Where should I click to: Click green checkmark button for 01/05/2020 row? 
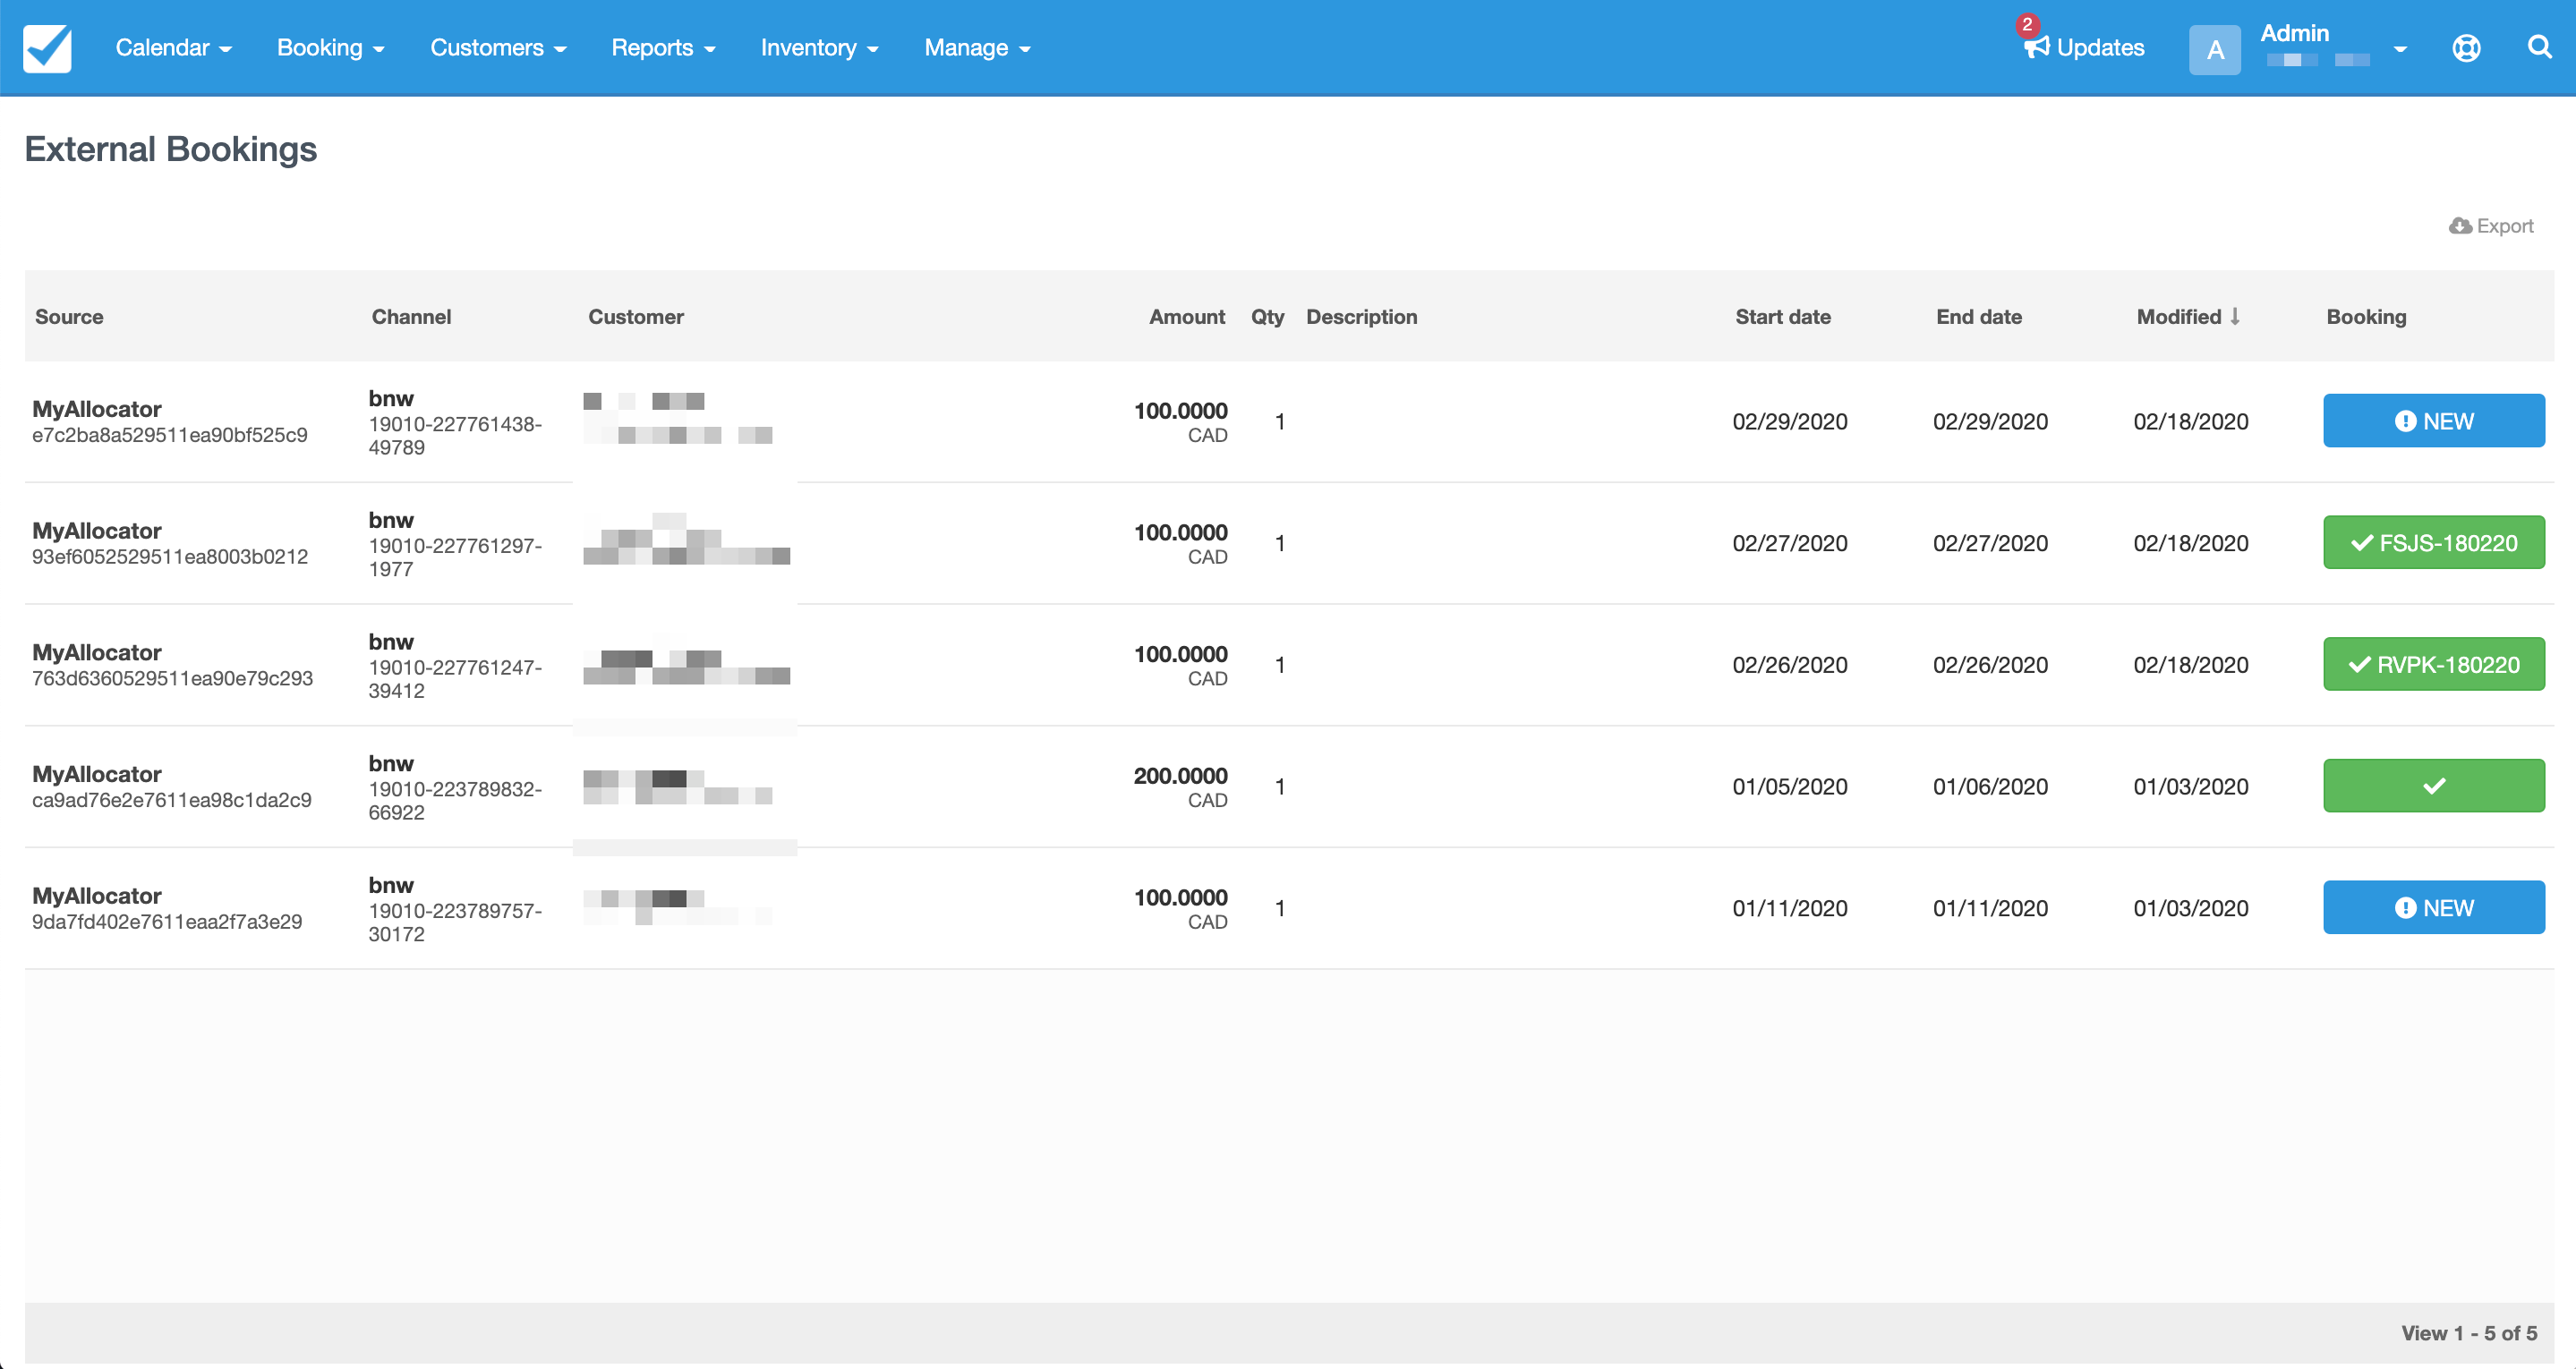click(x=2433, y=786)
